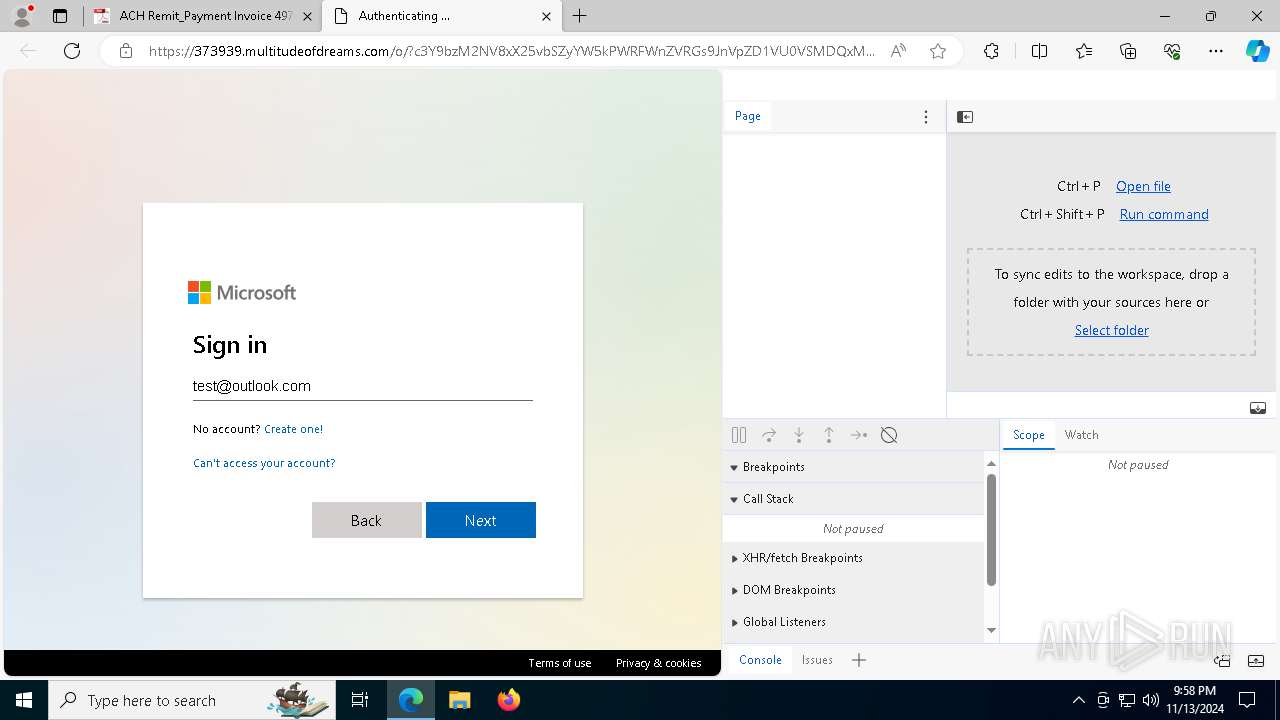Open the Issues drawer tab

click(x=817, y=660)
